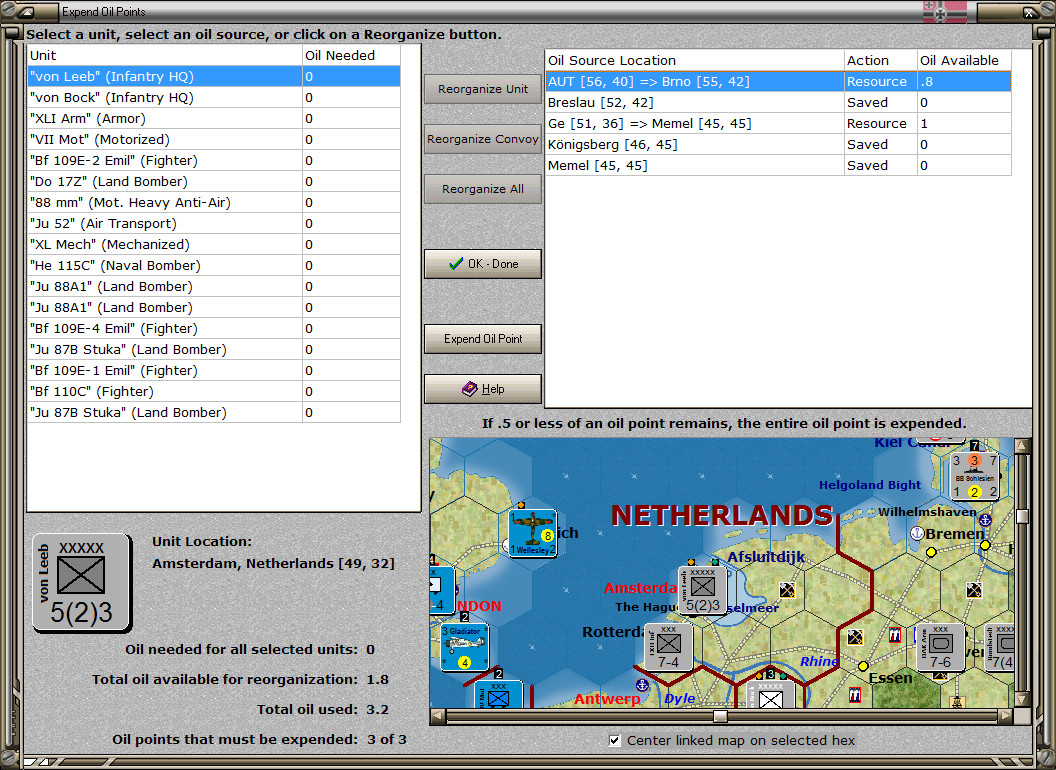Select the "Bf 110C" (Fighter) row

[214, 391]
